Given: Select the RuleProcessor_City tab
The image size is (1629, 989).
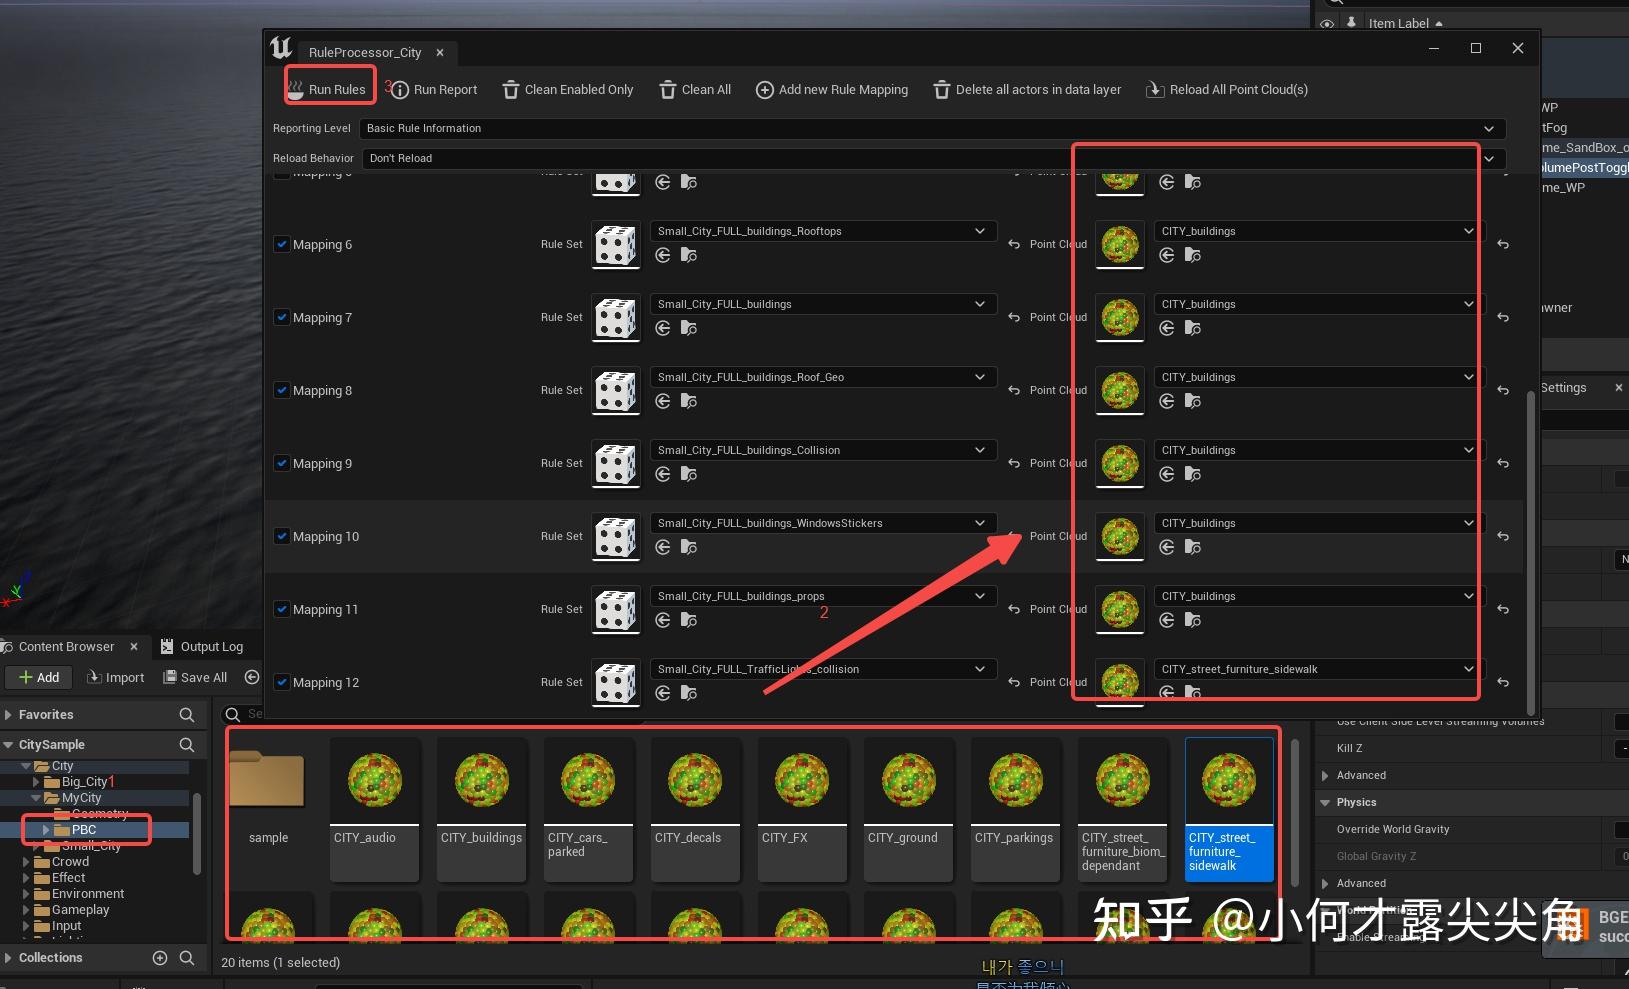Looking at the screenshot, I should (x=365, y=52).
